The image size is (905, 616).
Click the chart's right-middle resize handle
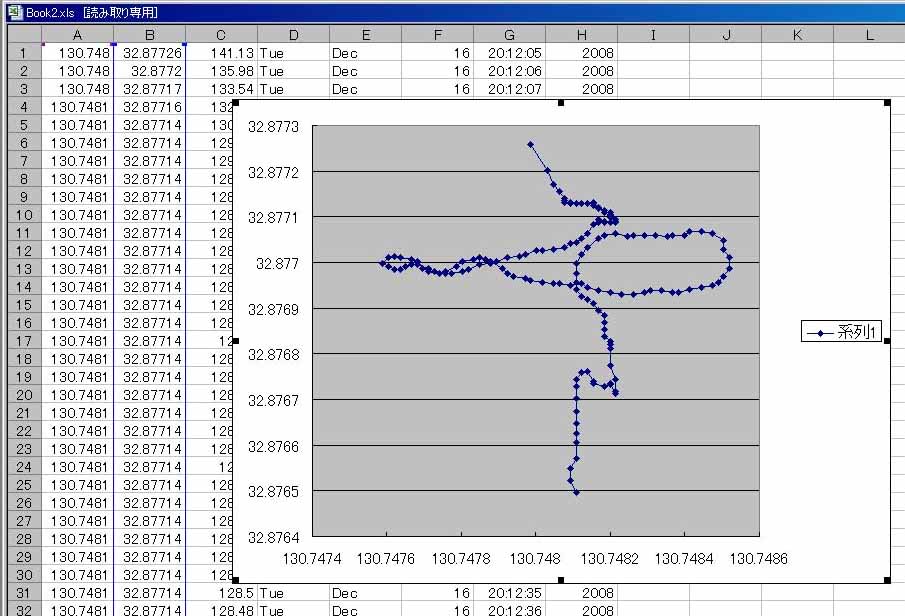(x=889, y=341)
